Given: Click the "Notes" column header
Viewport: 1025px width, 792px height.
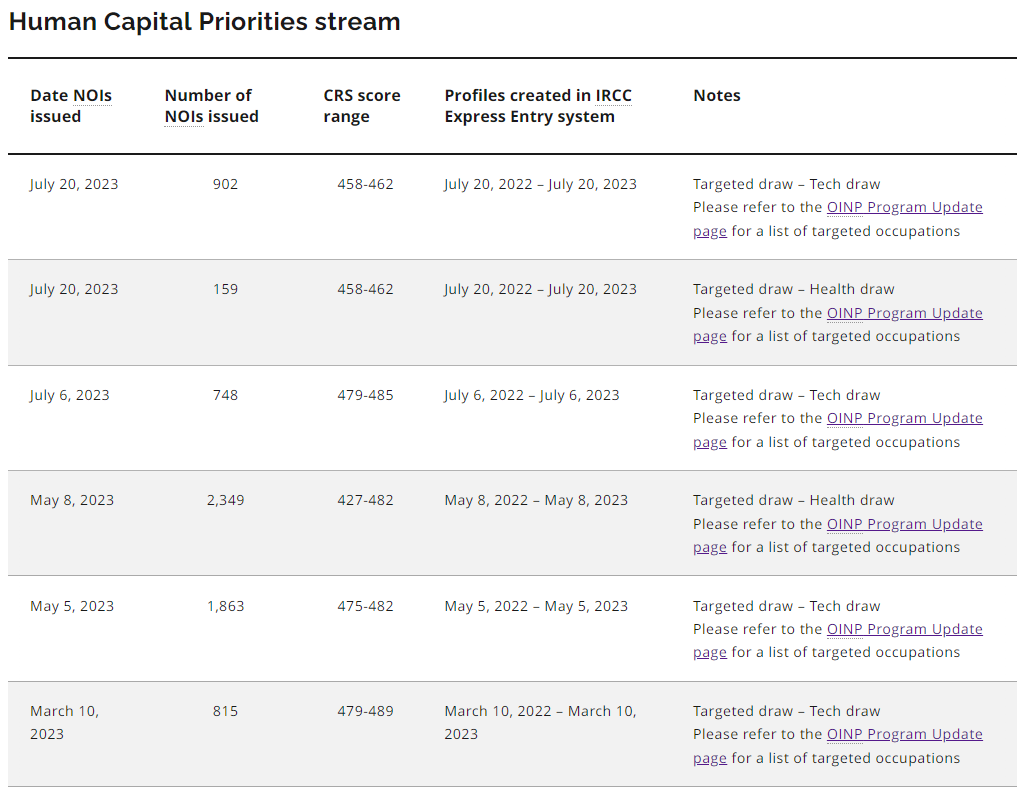Looking at the screenshot, I should pyautogui.click(x=717, y=96).
